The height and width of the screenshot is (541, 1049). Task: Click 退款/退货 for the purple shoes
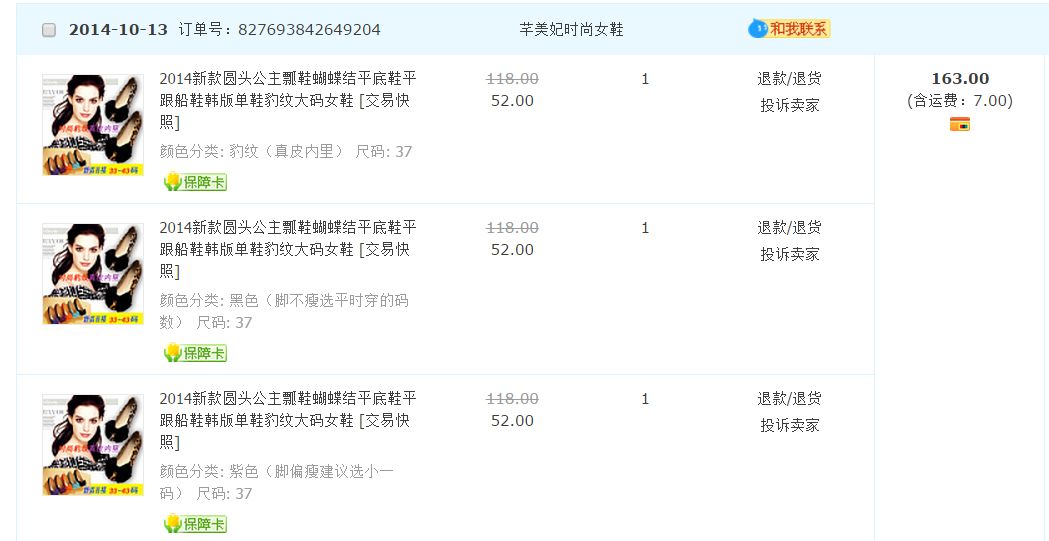(x=789, y=399)
